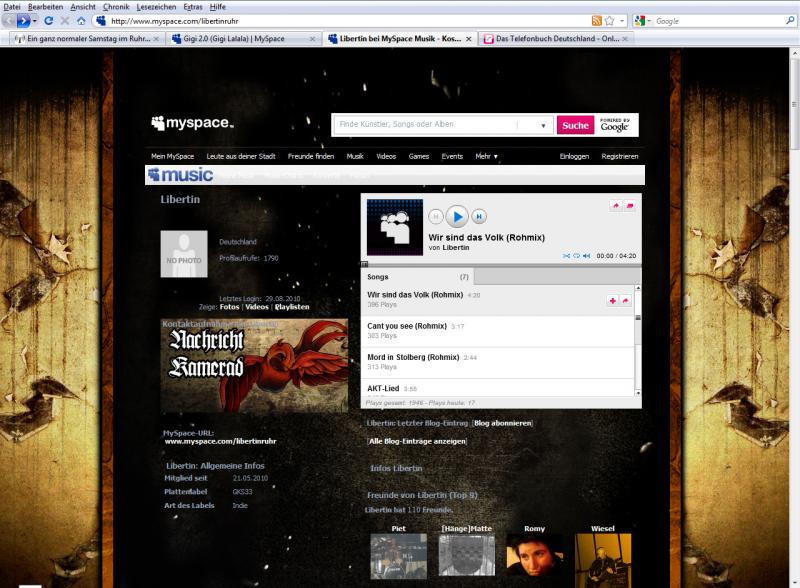Click the RSS feed icon in the address bar
Image resolution: width=800 pixels, height=588 pixels.
pyautogui.click(x=597, y=21)
